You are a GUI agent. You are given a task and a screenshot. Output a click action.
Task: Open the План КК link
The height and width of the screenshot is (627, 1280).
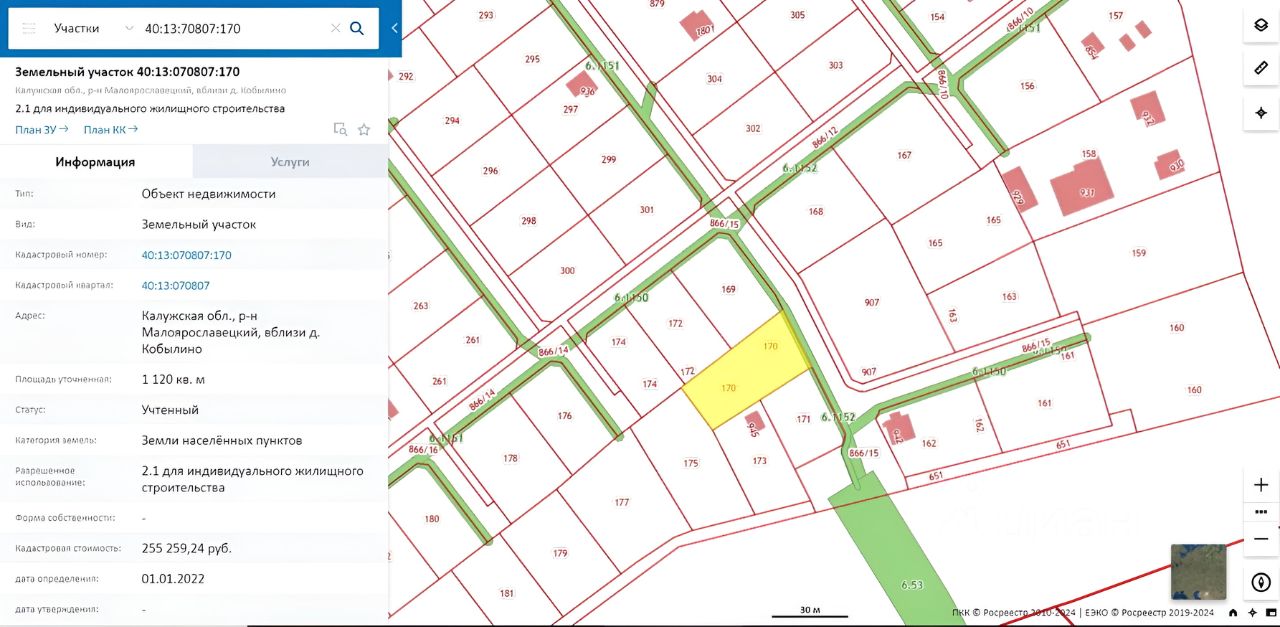[111, 129]
